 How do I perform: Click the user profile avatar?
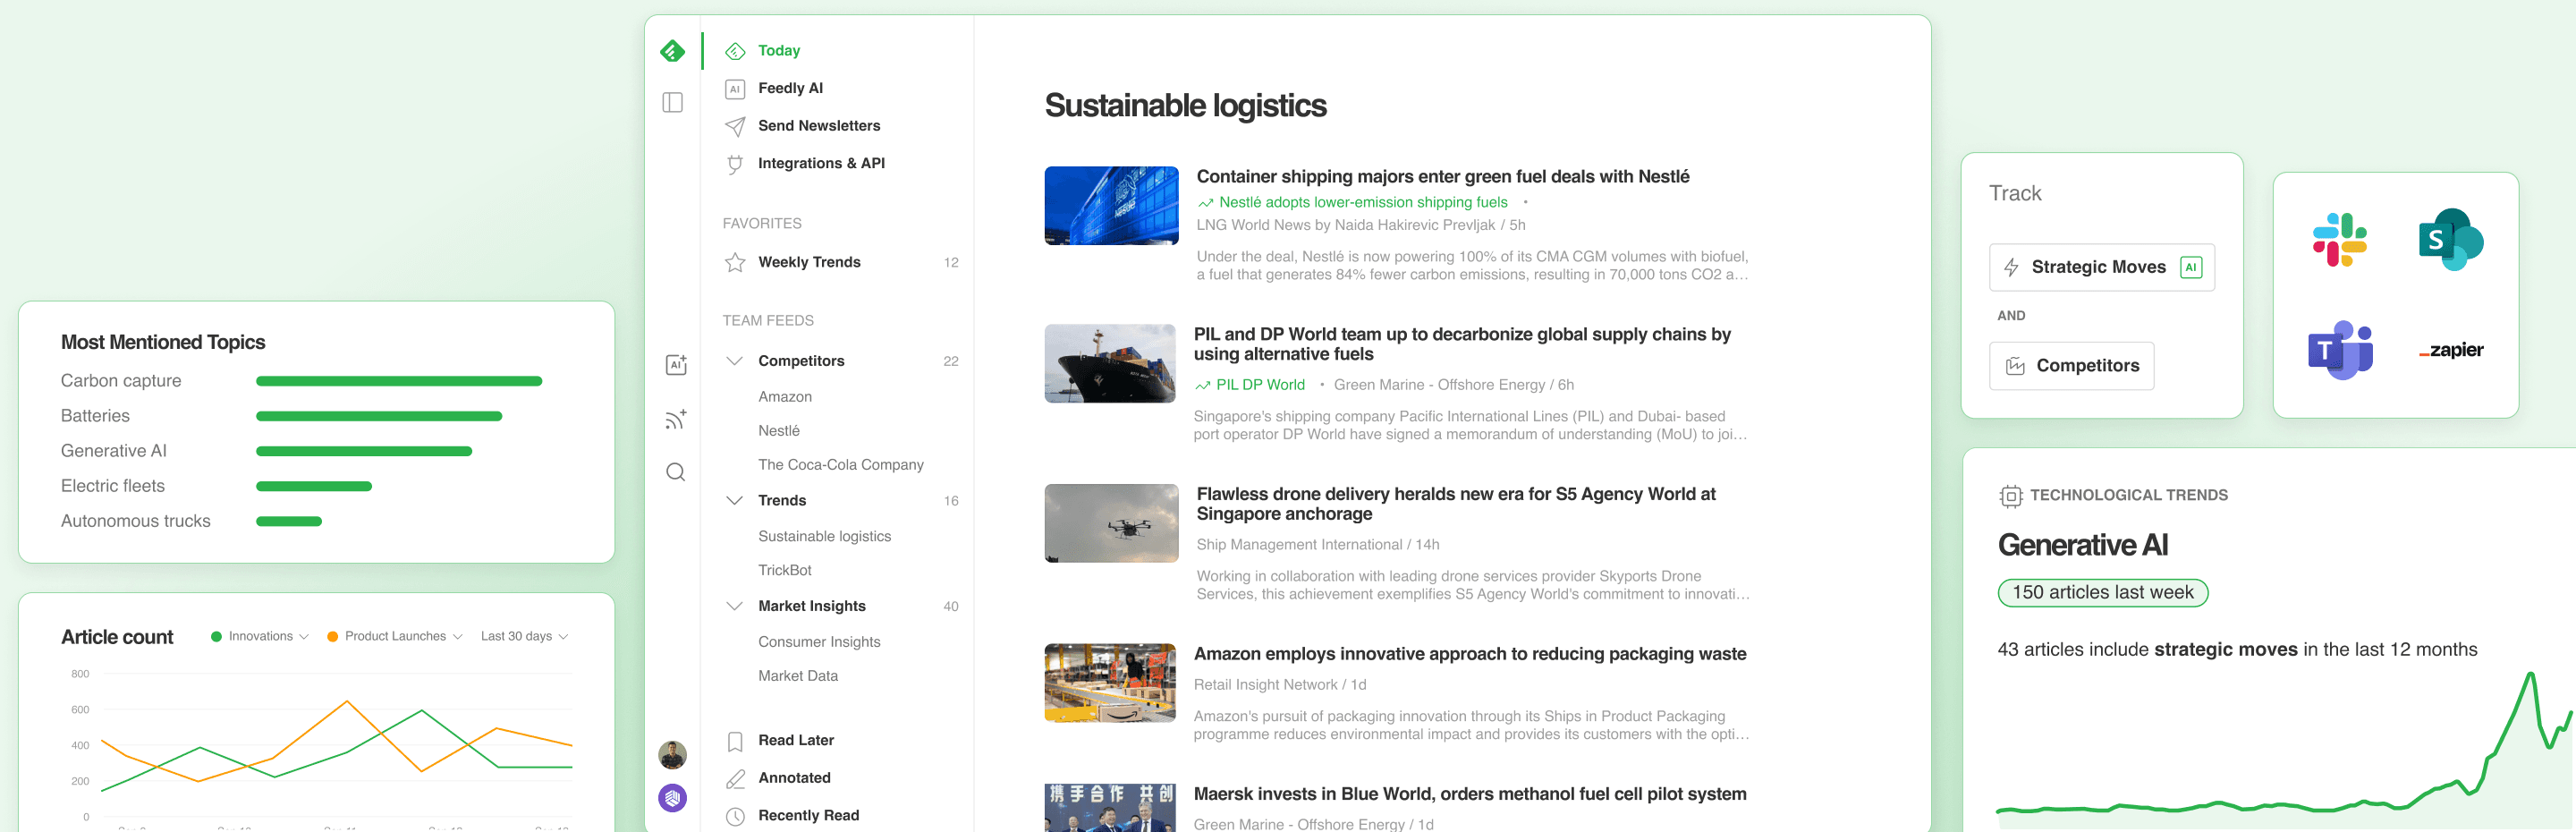(673, 755)
